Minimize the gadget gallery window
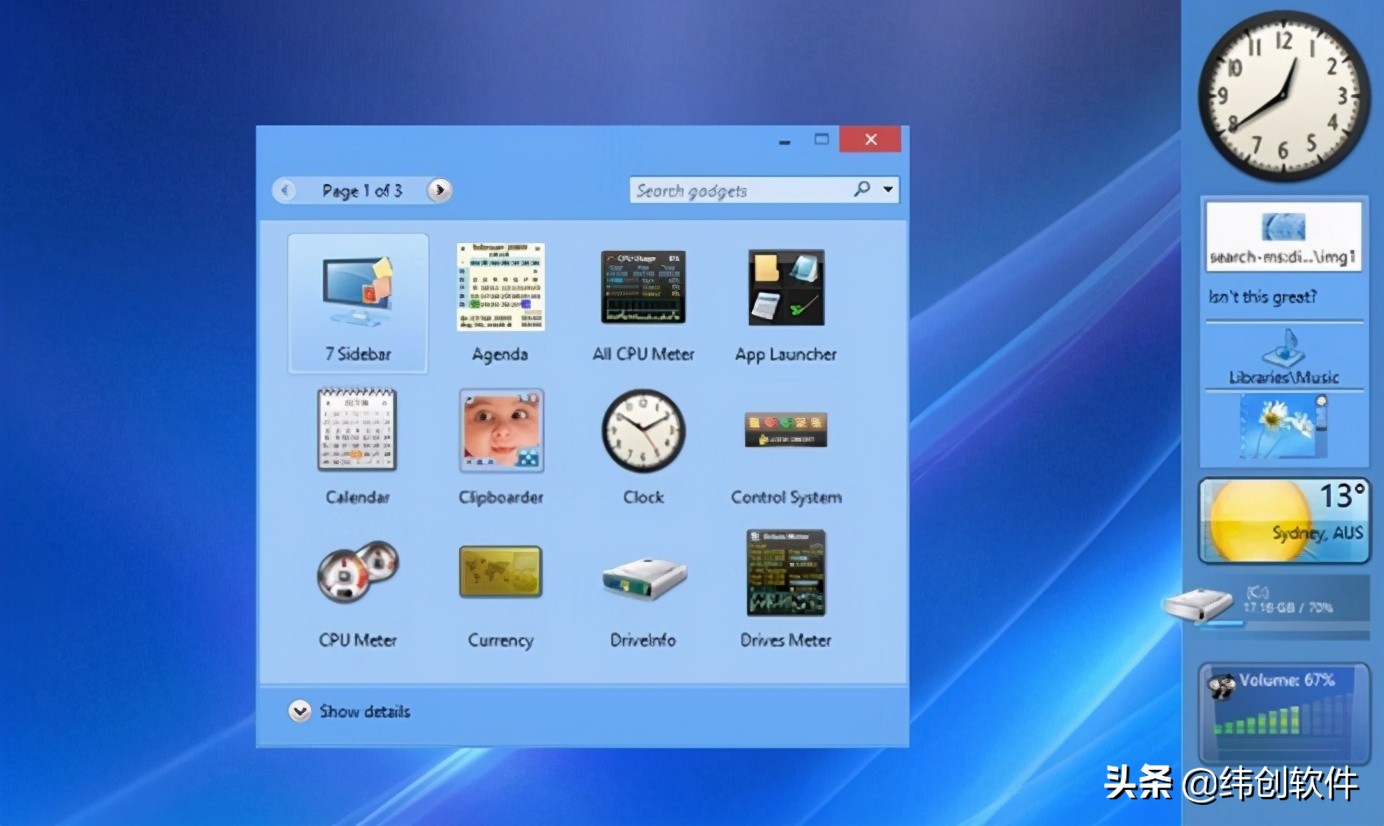 [x=785, y=141]
